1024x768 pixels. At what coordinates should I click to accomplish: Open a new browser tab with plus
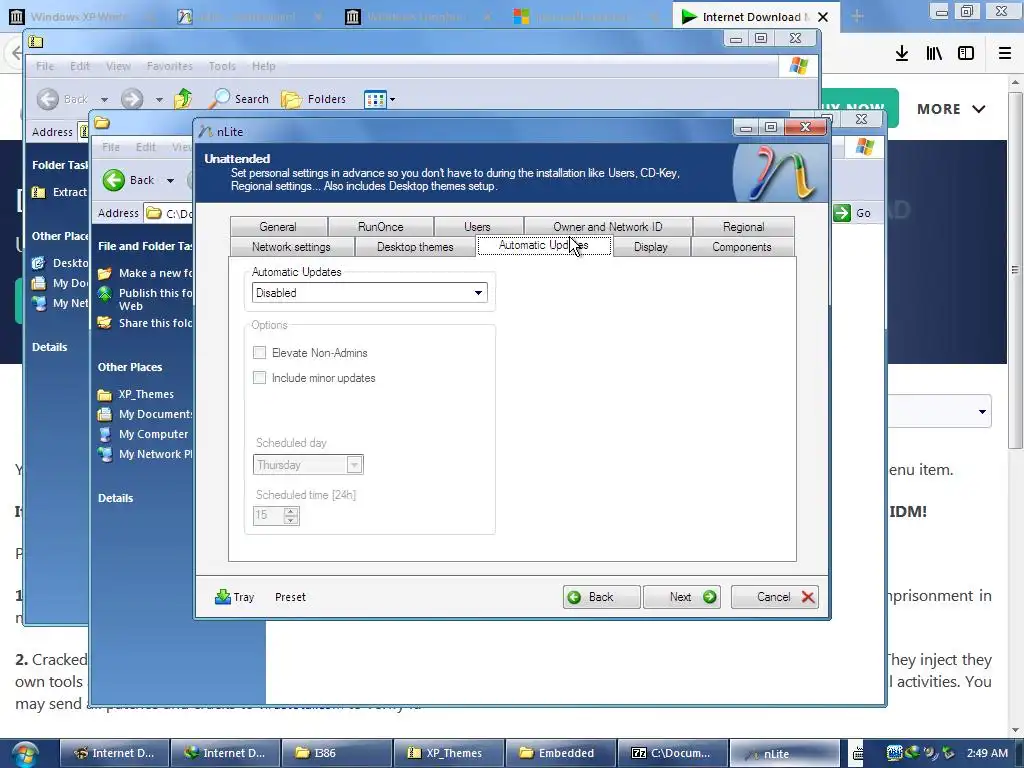coord(857,17)
